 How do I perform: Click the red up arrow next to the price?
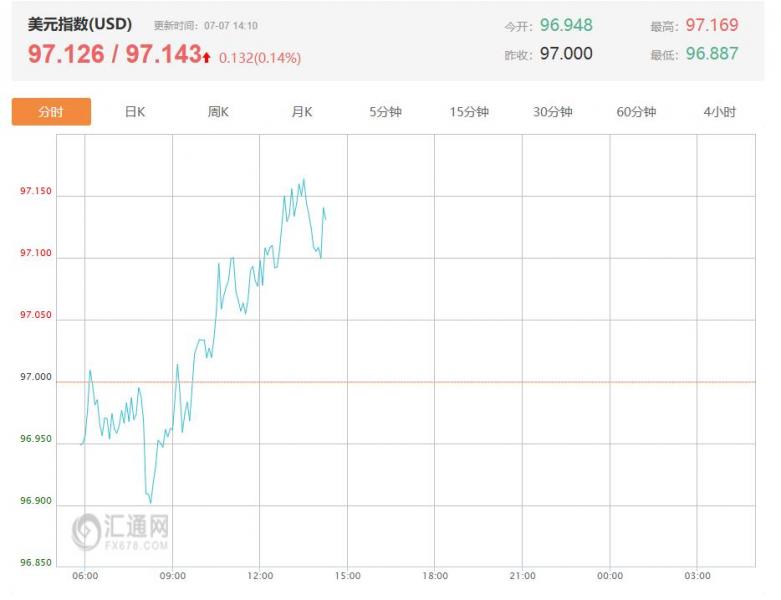pos(207,58)
